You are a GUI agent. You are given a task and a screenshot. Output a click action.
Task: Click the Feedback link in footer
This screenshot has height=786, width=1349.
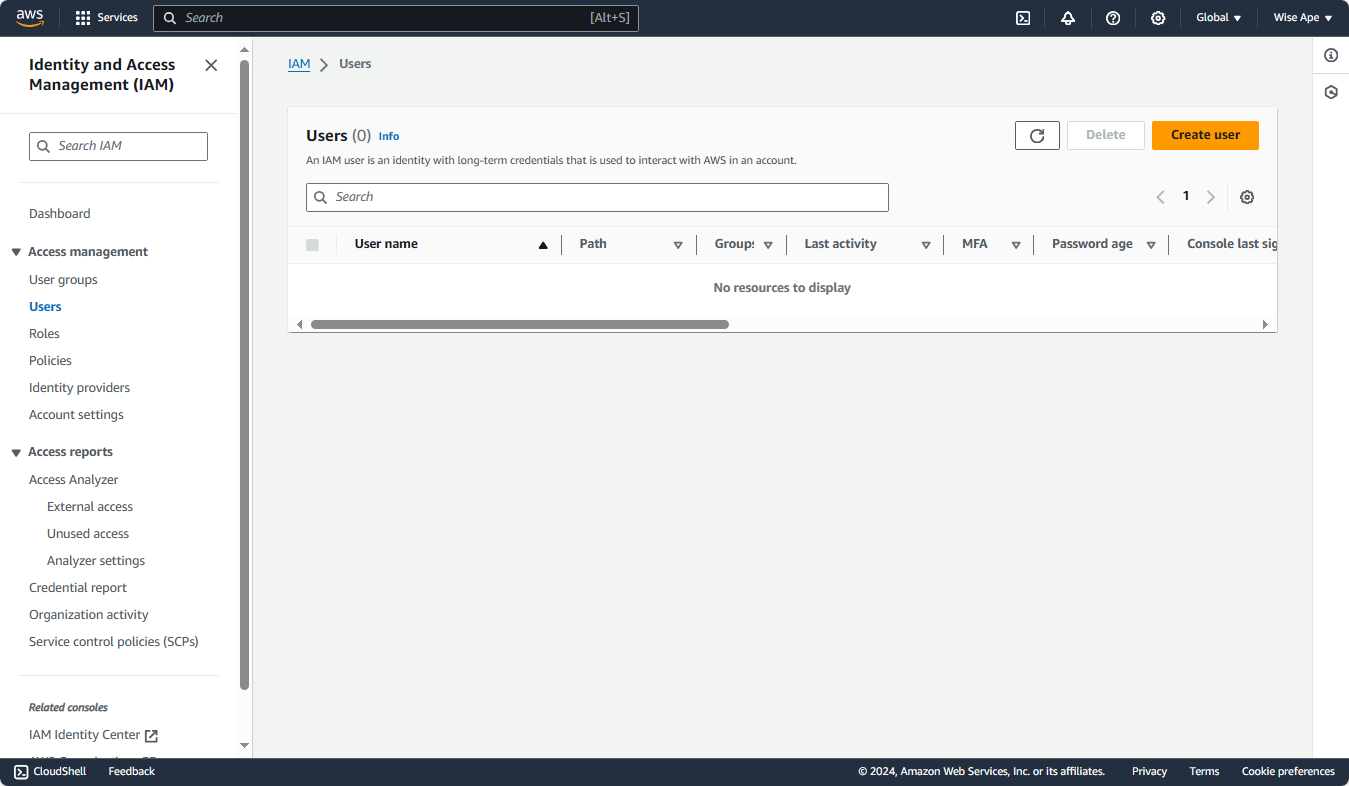132,771
